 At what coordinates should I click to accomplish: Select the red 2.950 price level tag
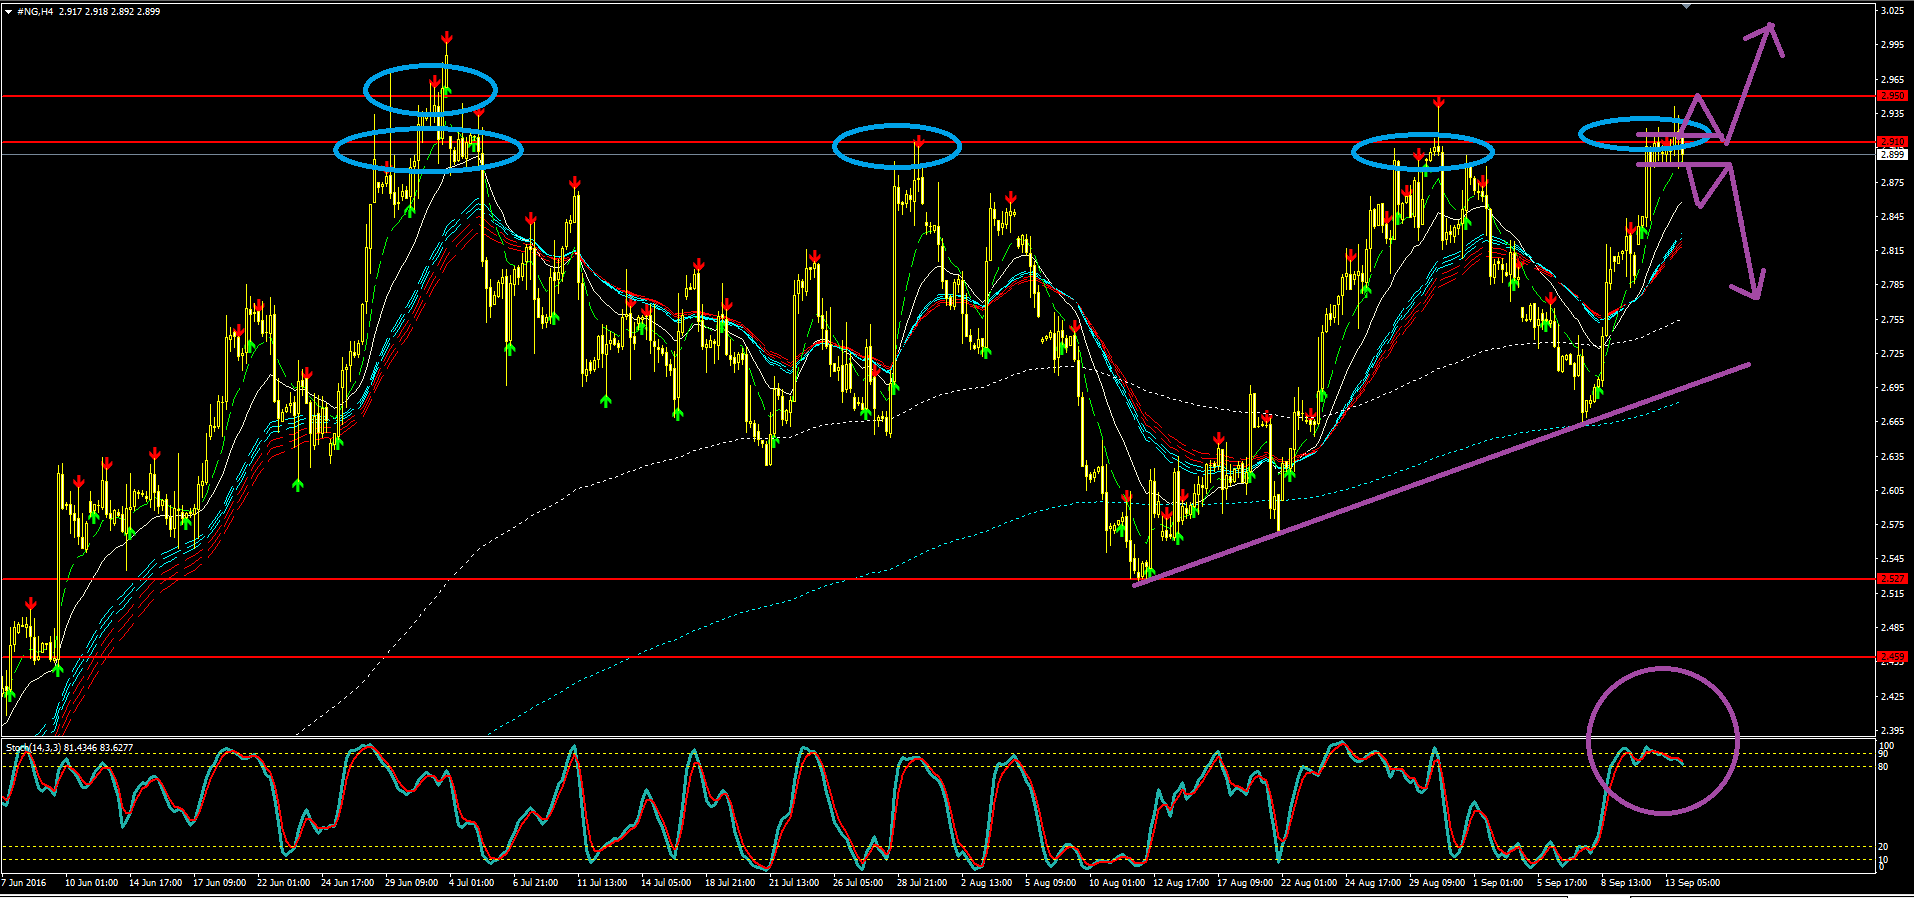tap(1893, 96)
